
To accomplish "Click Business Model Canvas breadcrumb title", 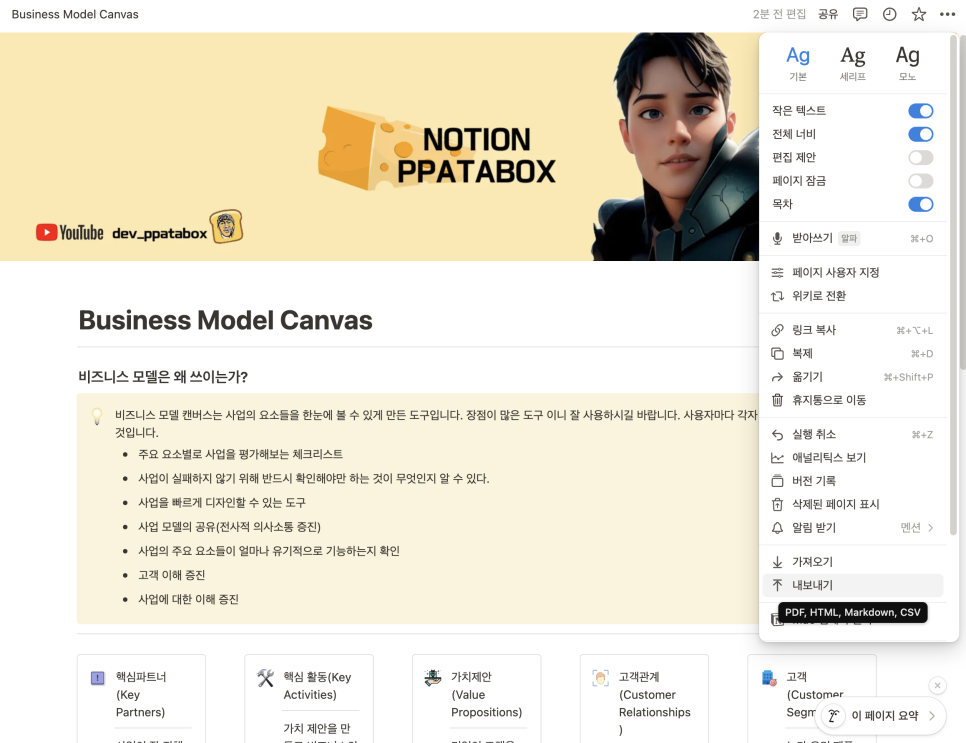I will click(x=75, y=14).
